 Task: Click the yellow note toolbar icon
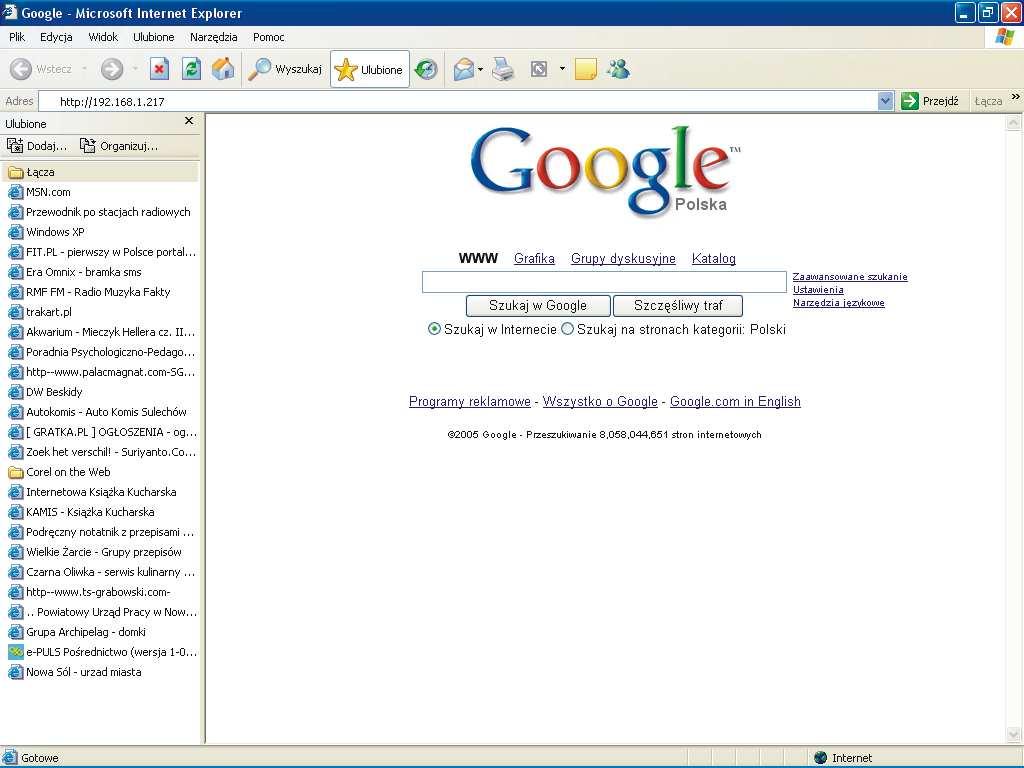point(585,69)
